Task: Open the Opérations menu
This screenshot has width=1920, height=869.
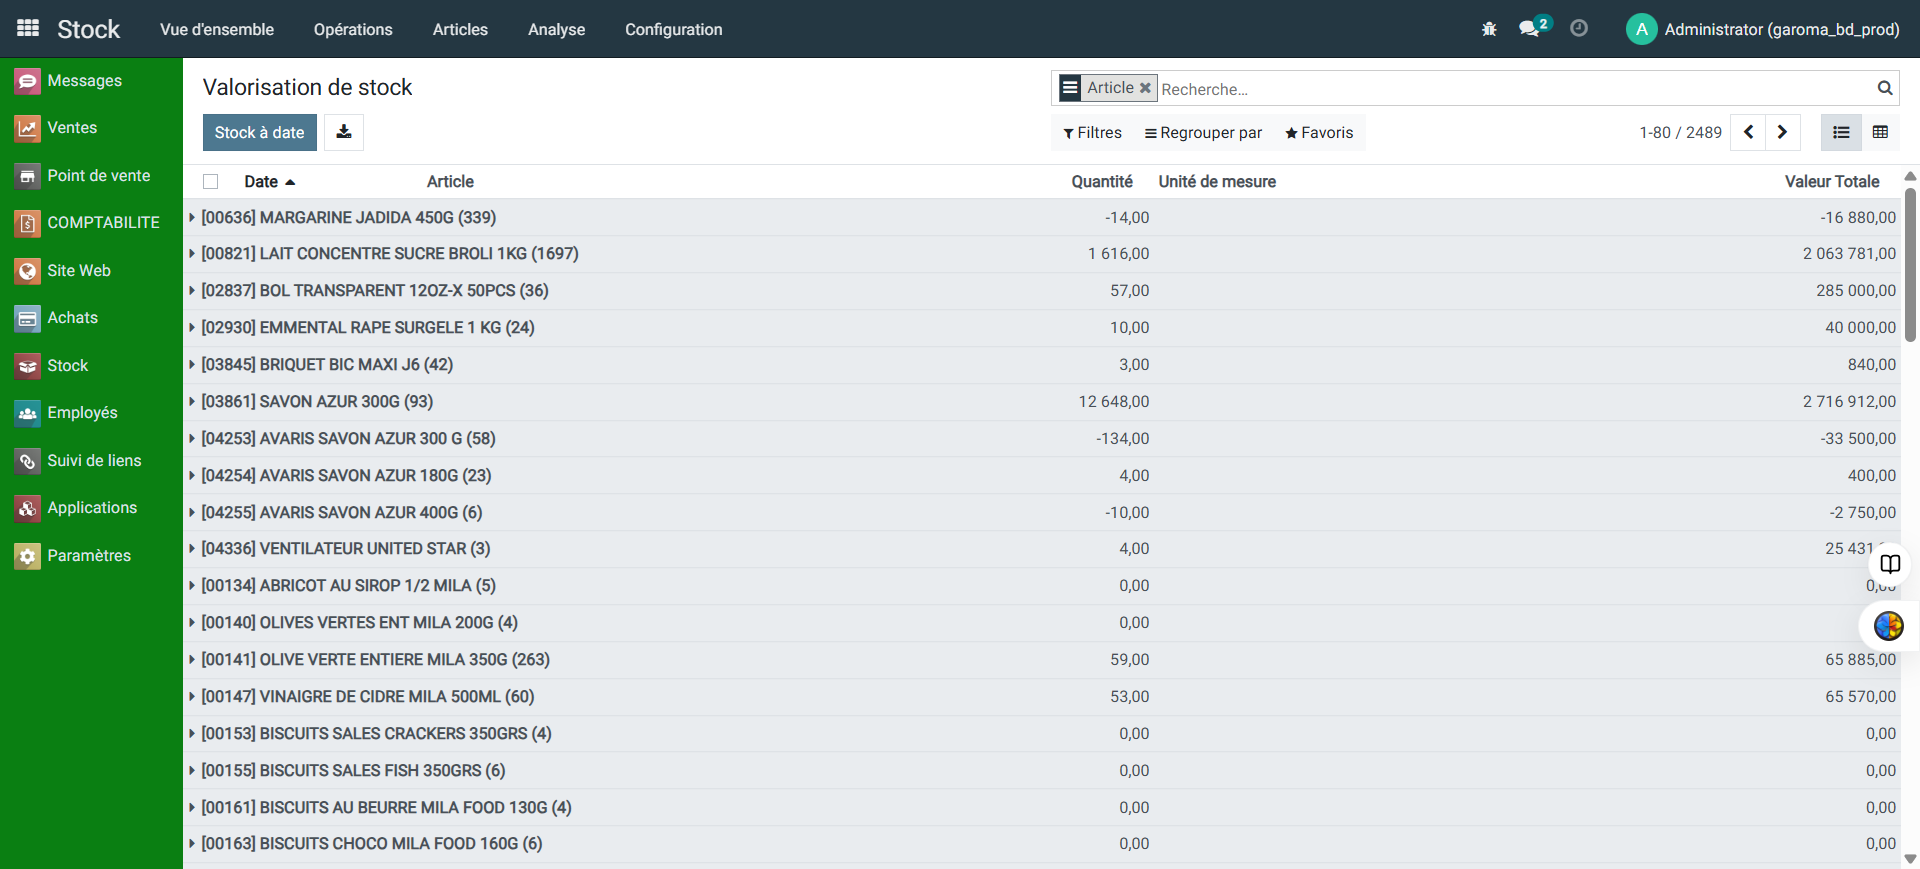Action: [x=353, y=29]
